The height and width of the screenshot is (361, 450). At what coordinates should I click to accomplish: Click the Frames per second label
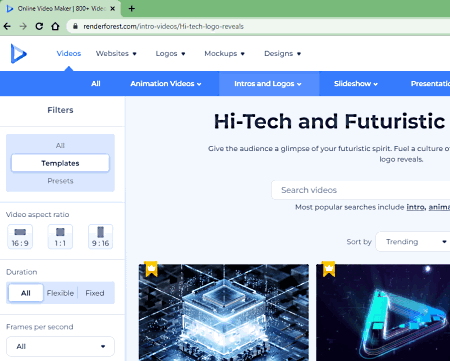[40, 327]
